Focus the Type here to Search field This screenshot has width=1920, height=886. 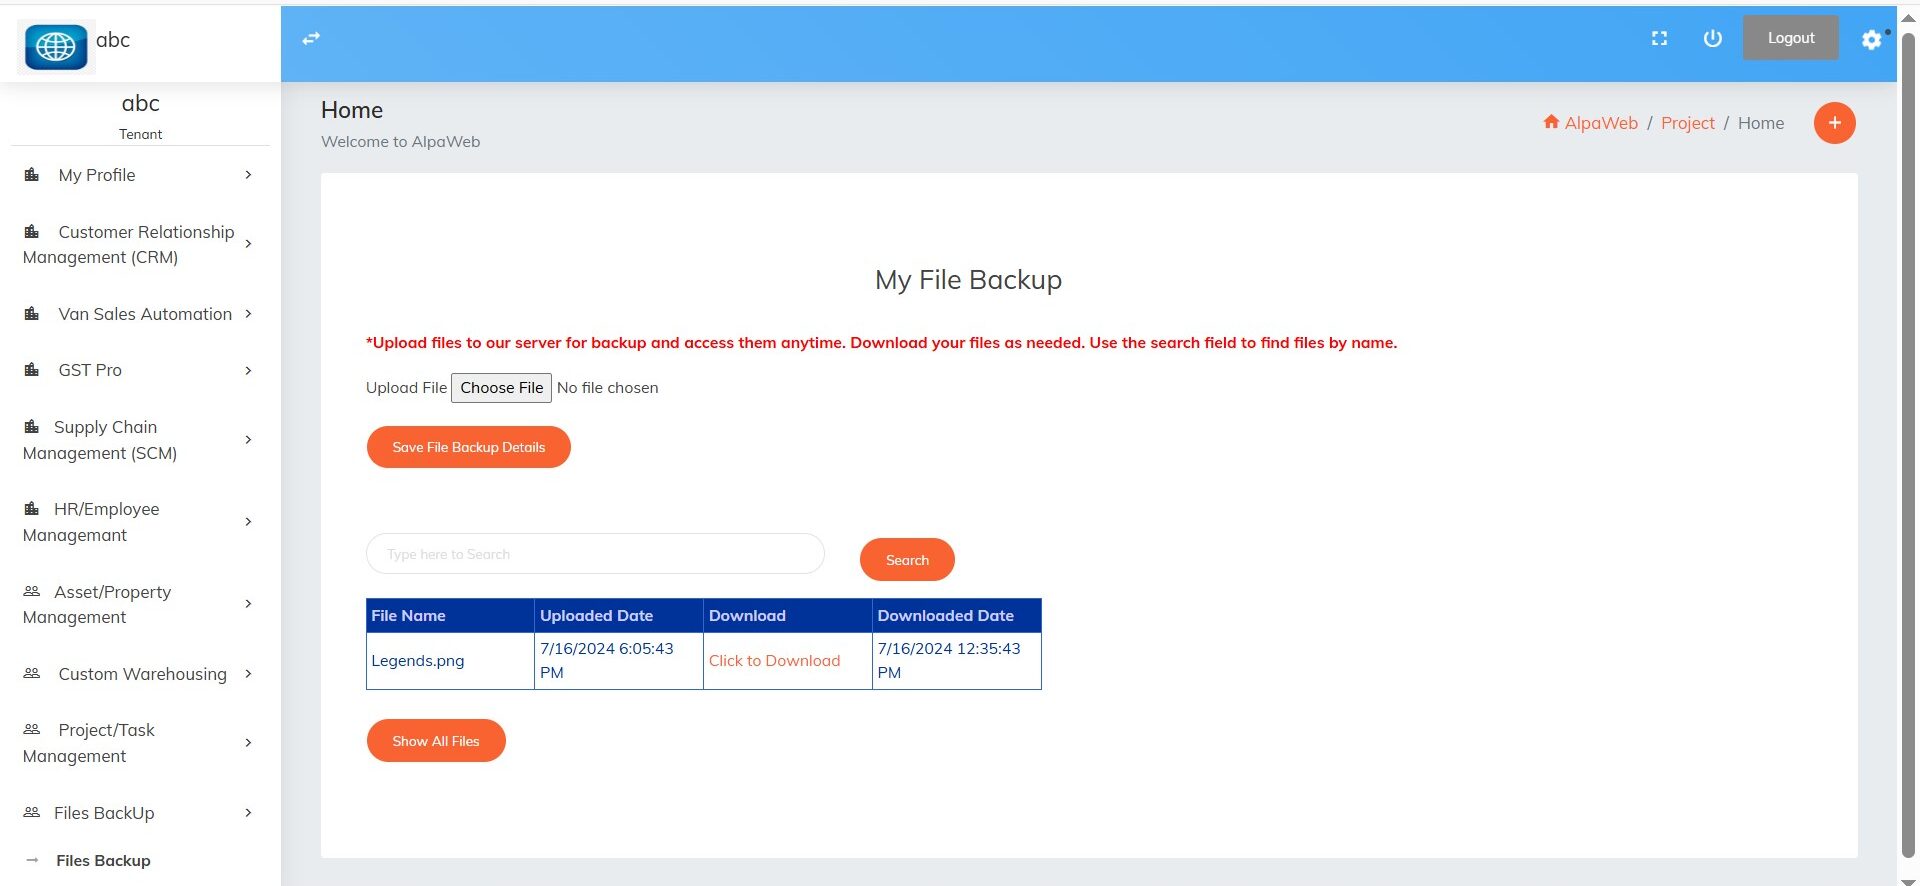click(595, 554)
